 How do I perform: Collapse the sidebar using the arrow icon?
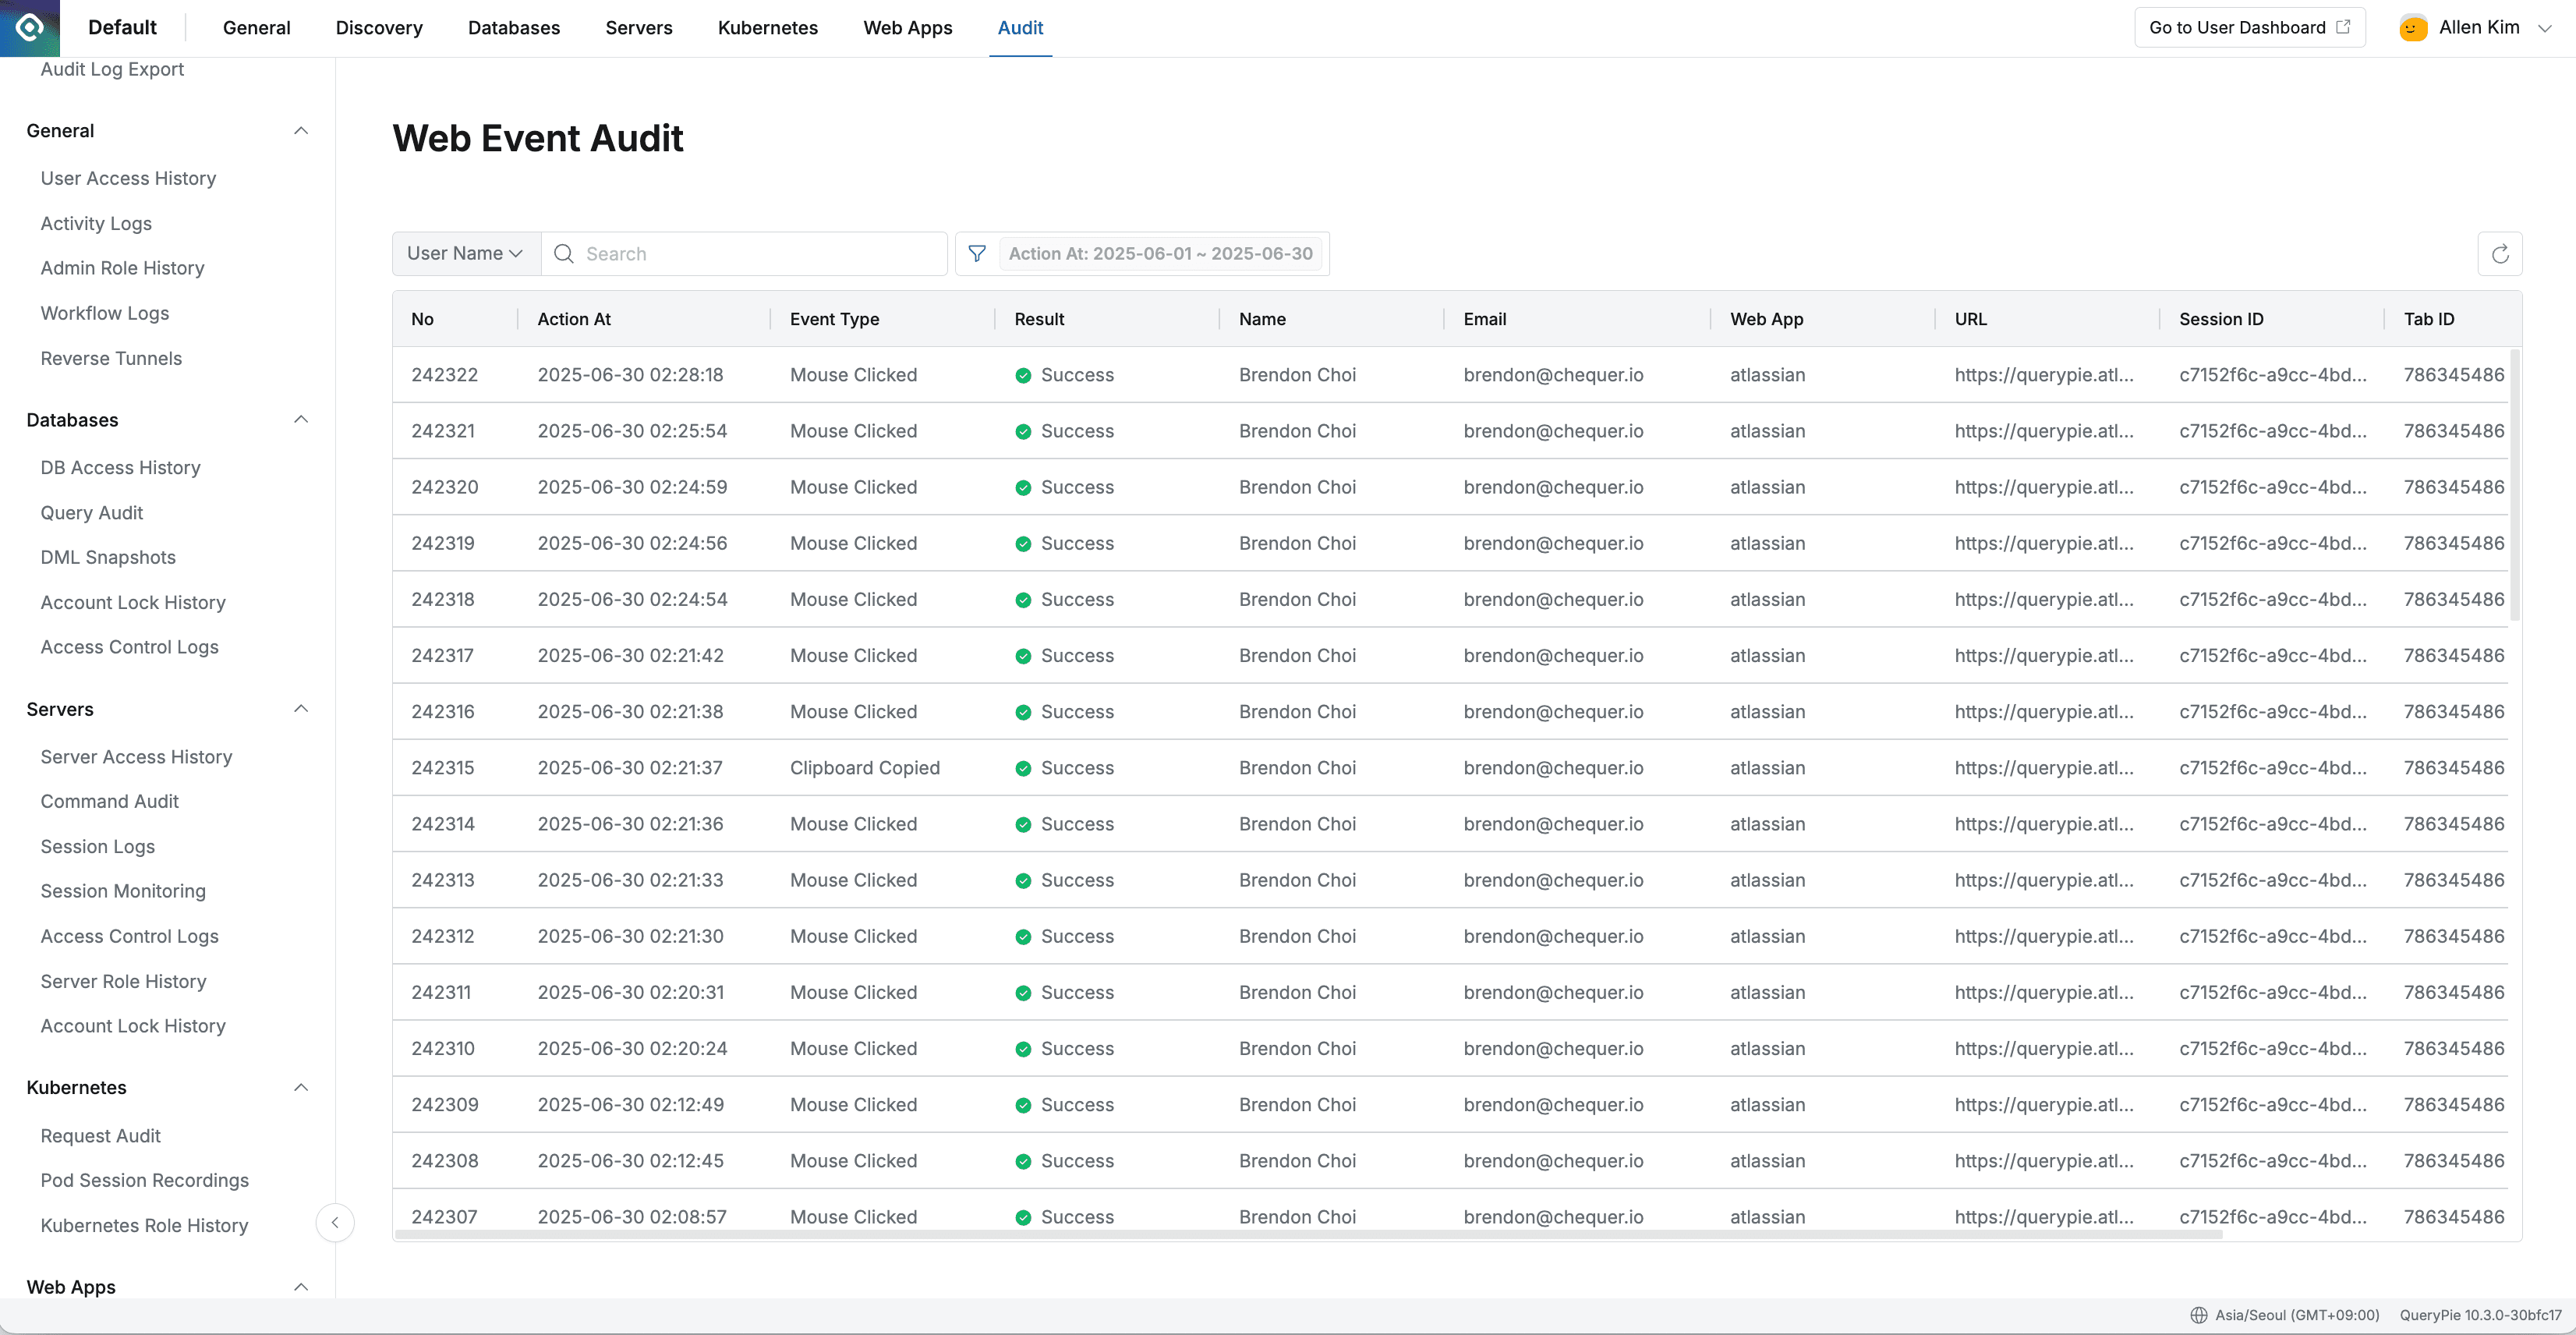pos(335,1222)
